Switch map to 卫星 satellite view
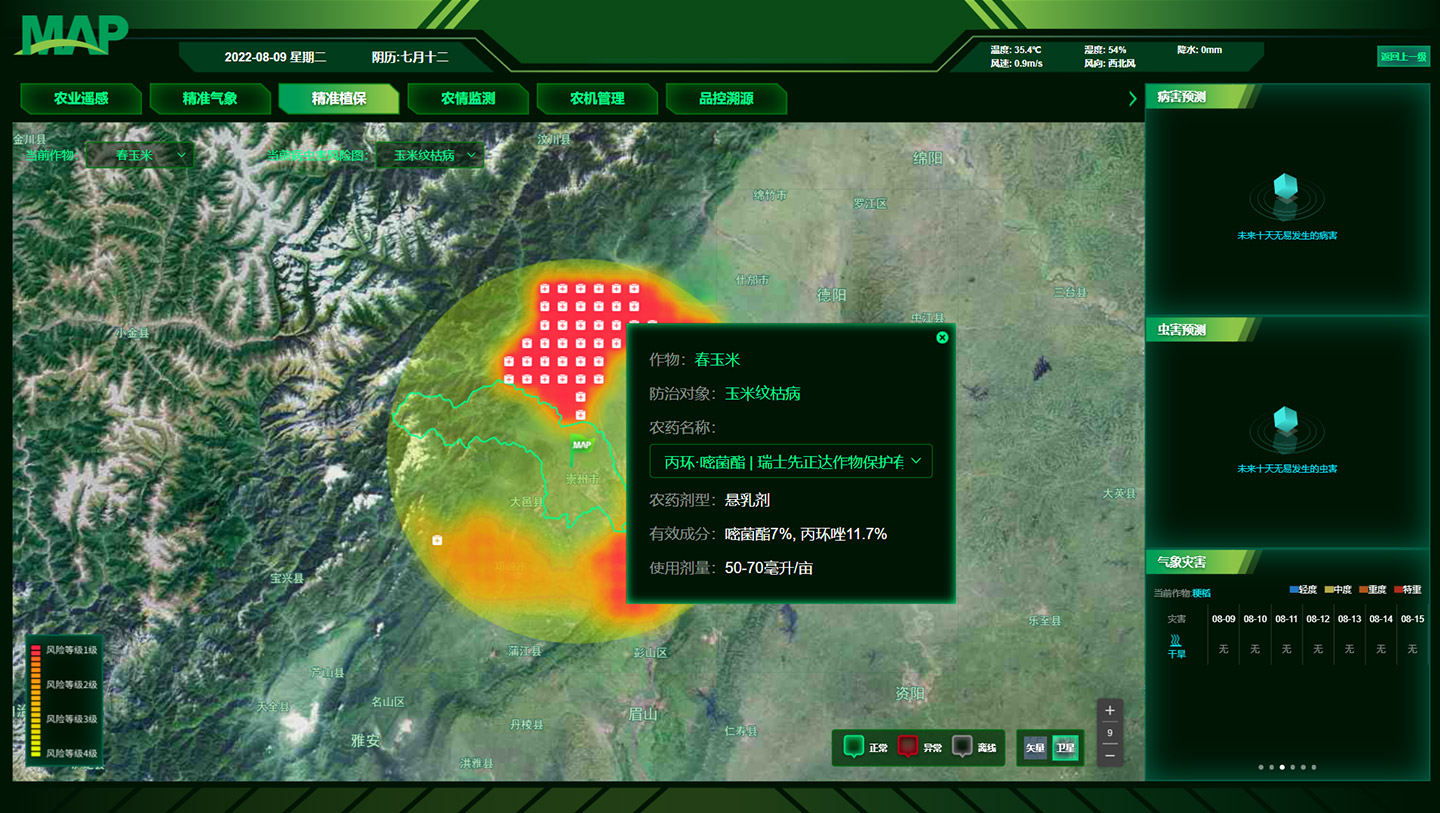1440x813 pixels. [1066, 747]
